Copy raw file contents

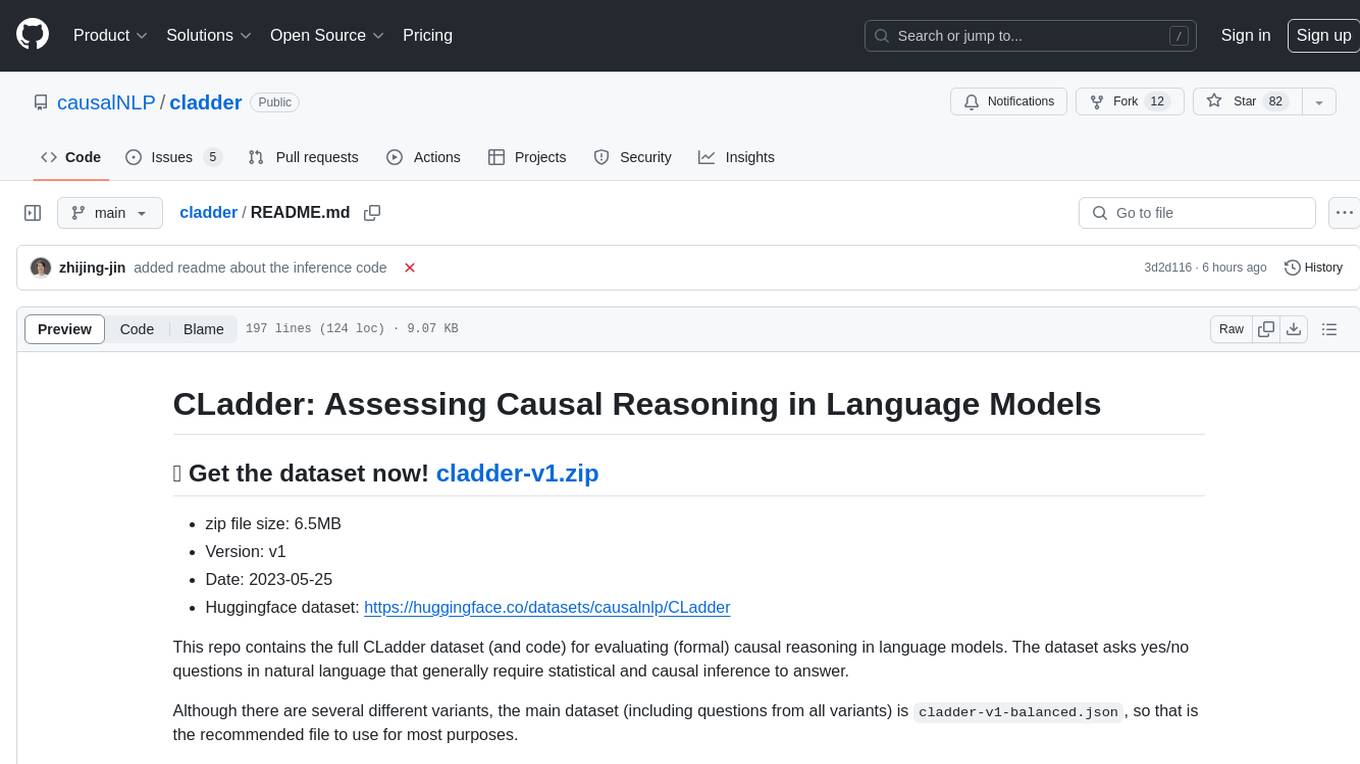click(1266, 329)
